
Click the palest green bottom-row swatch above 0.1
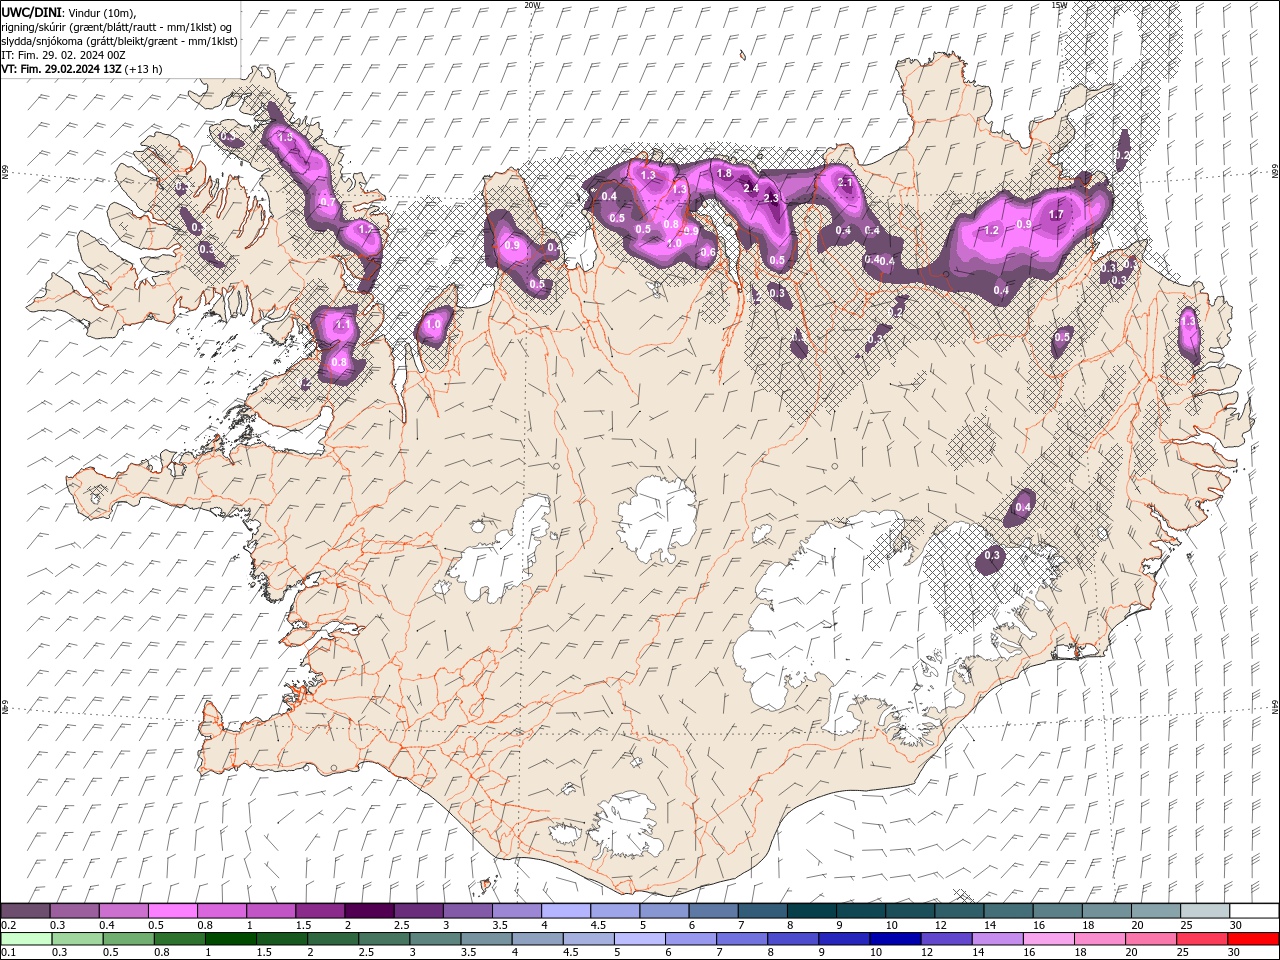point(26,939)
